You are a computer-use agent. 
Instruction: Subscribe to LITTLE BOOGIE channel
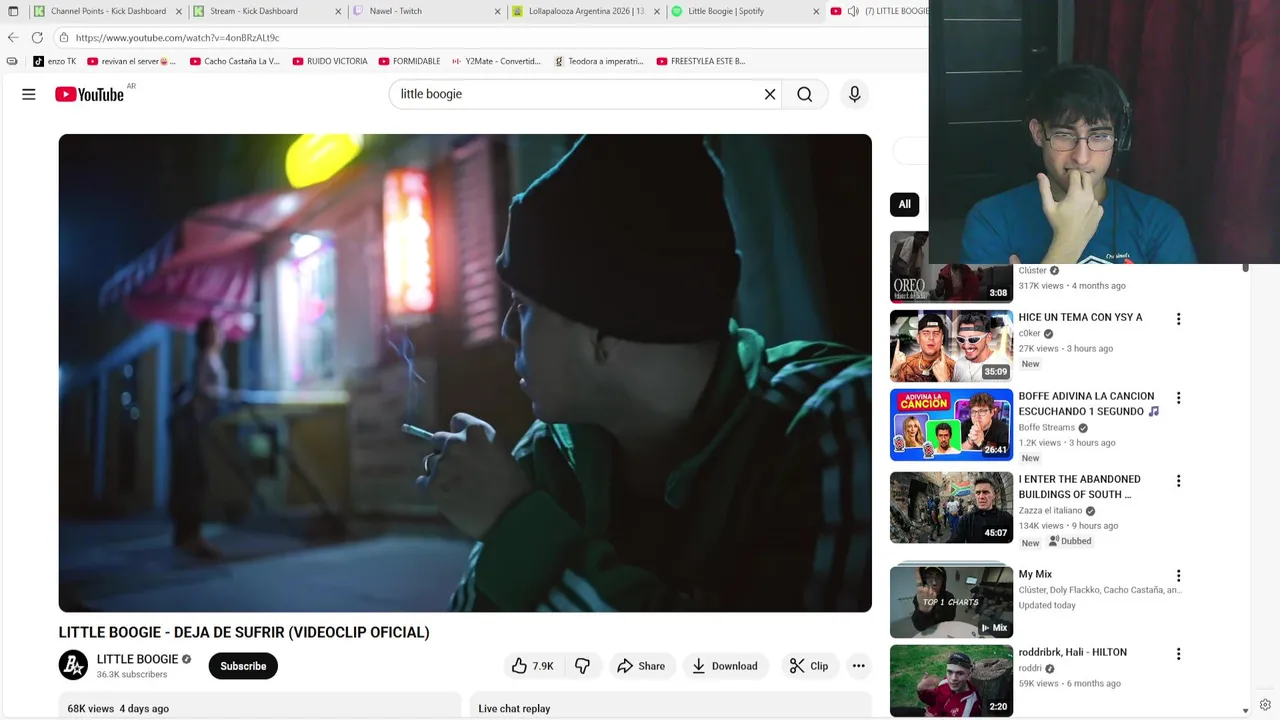(243, 666)
